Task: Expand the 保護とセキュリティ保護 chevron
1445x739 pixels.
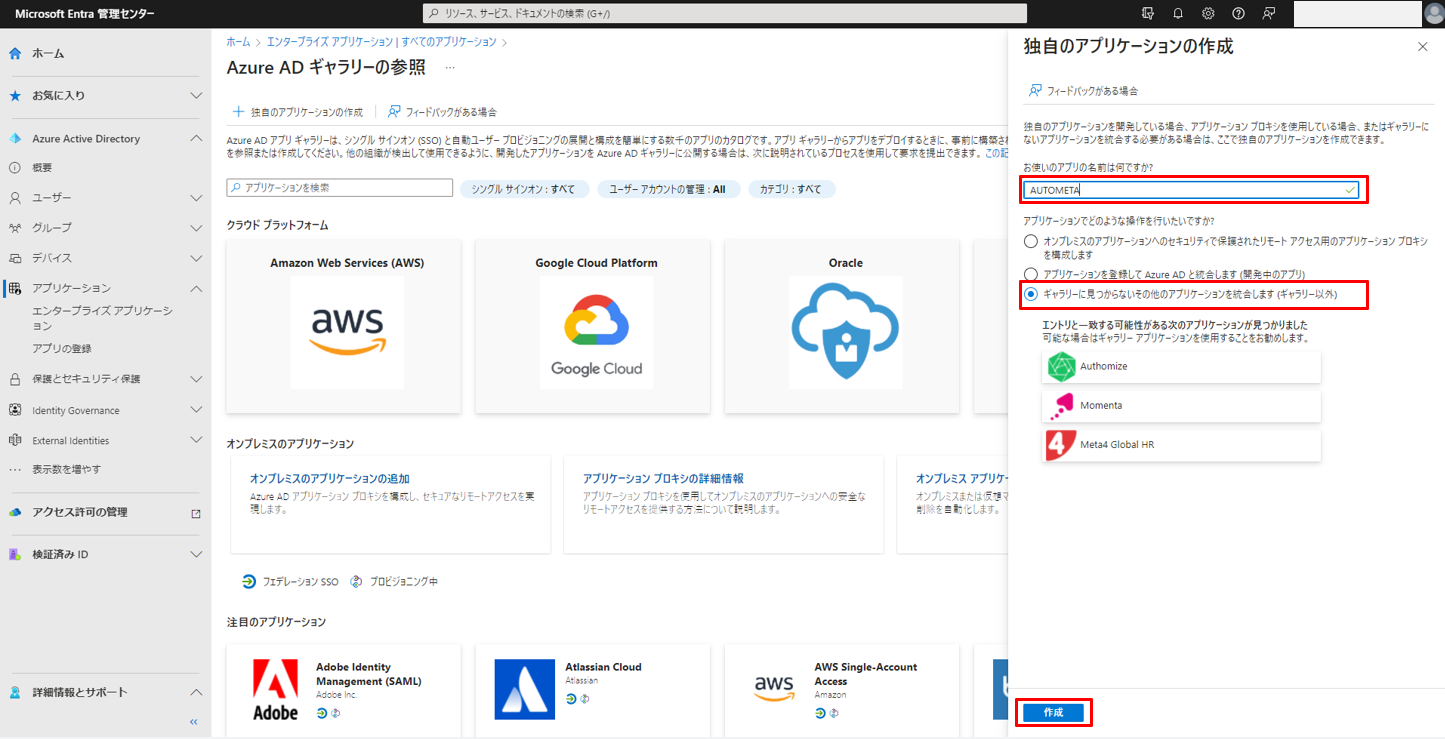Action: (196, 379)
